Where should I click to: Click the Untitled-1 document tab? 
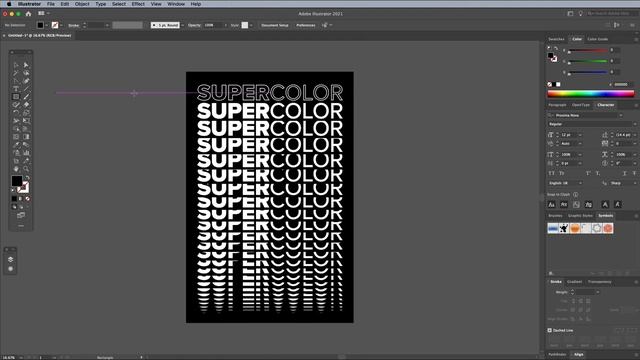[39, 36]
